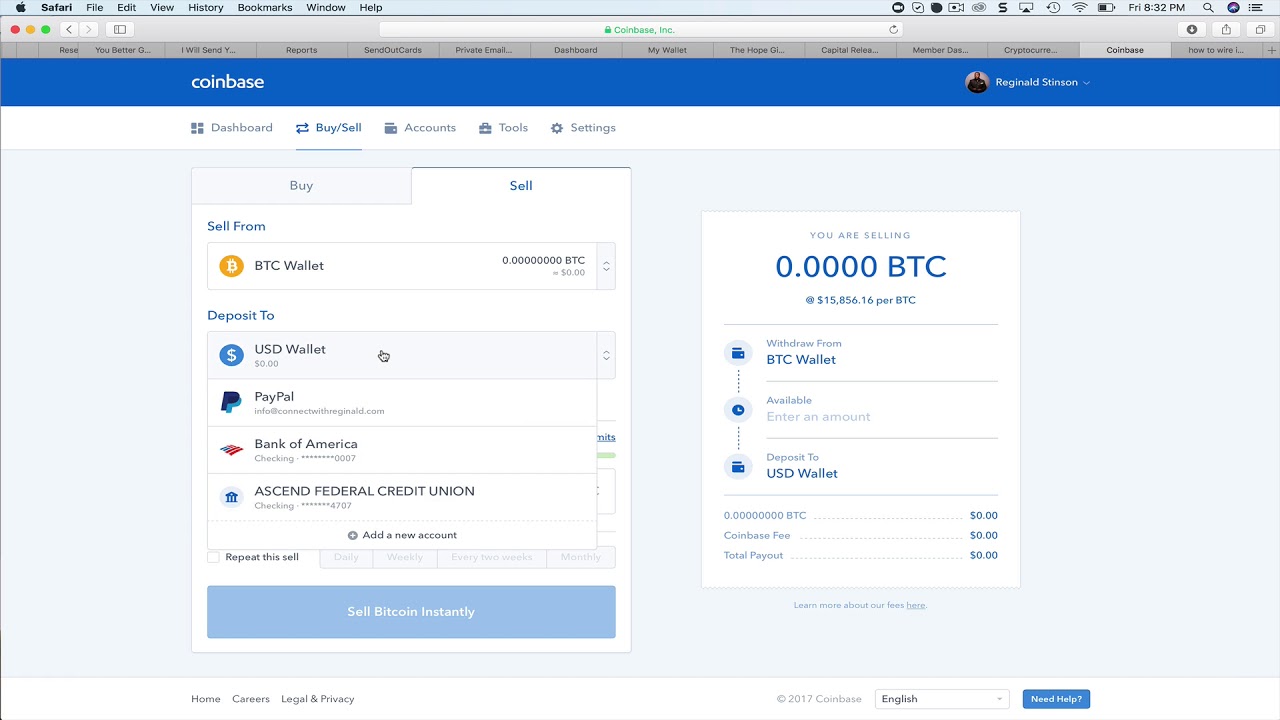Open the fees 'here' link

pyautogui.click(x=915, y=605)
